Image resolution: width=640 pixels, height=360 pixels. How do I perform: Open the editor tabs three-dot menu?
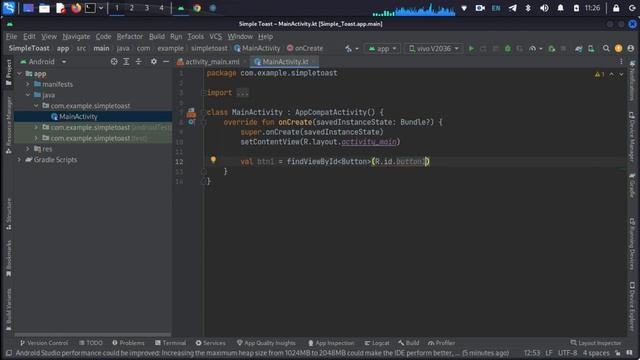tap(621, 62)
